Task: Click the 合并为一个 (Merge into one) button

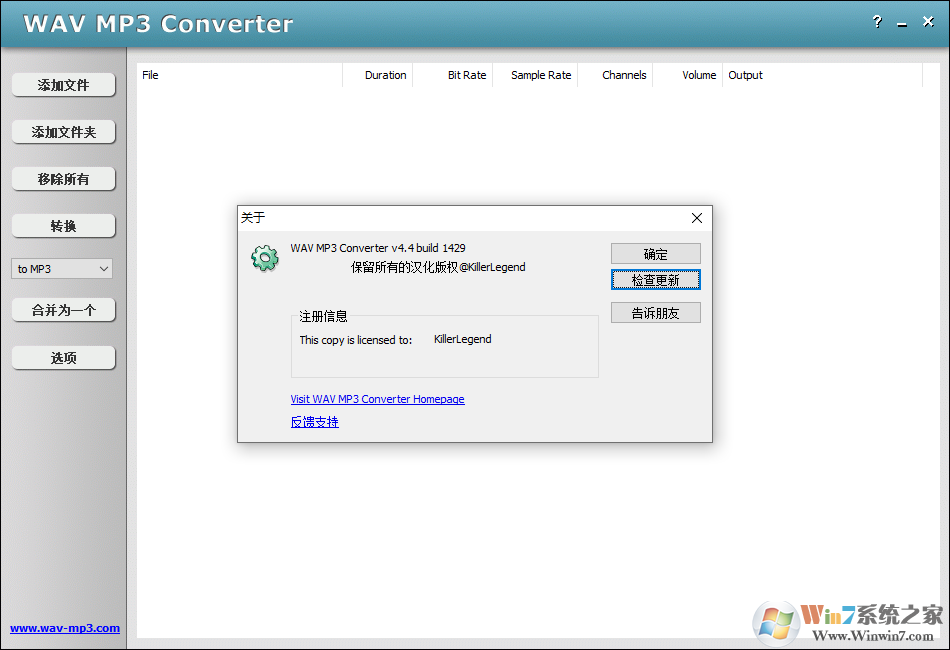Action: [64, 310]
